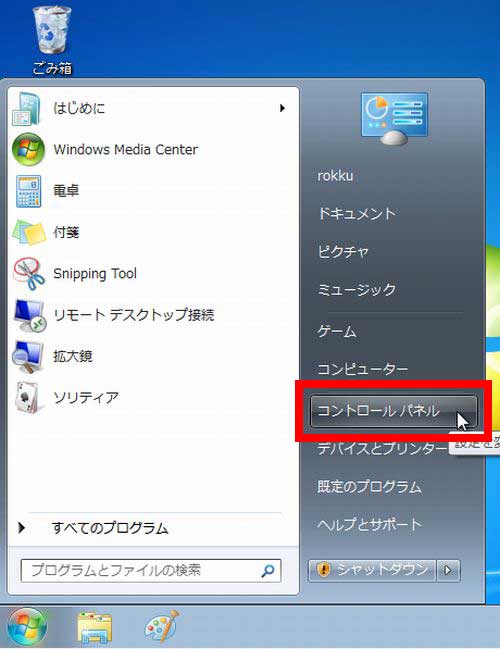Launch Snipping Tool via scissors icon

(x=28, y=274)
